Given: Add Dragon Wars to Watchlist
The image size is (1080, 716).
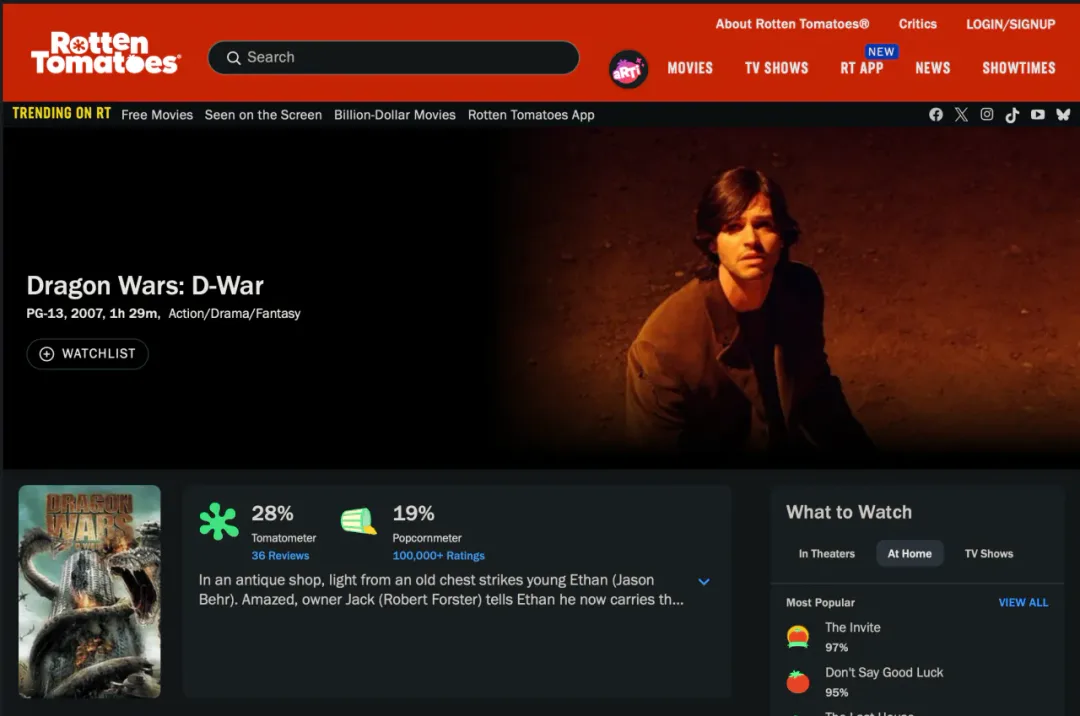Looking at the screenshot, I should pyautogui.click(x=87, y=354).
